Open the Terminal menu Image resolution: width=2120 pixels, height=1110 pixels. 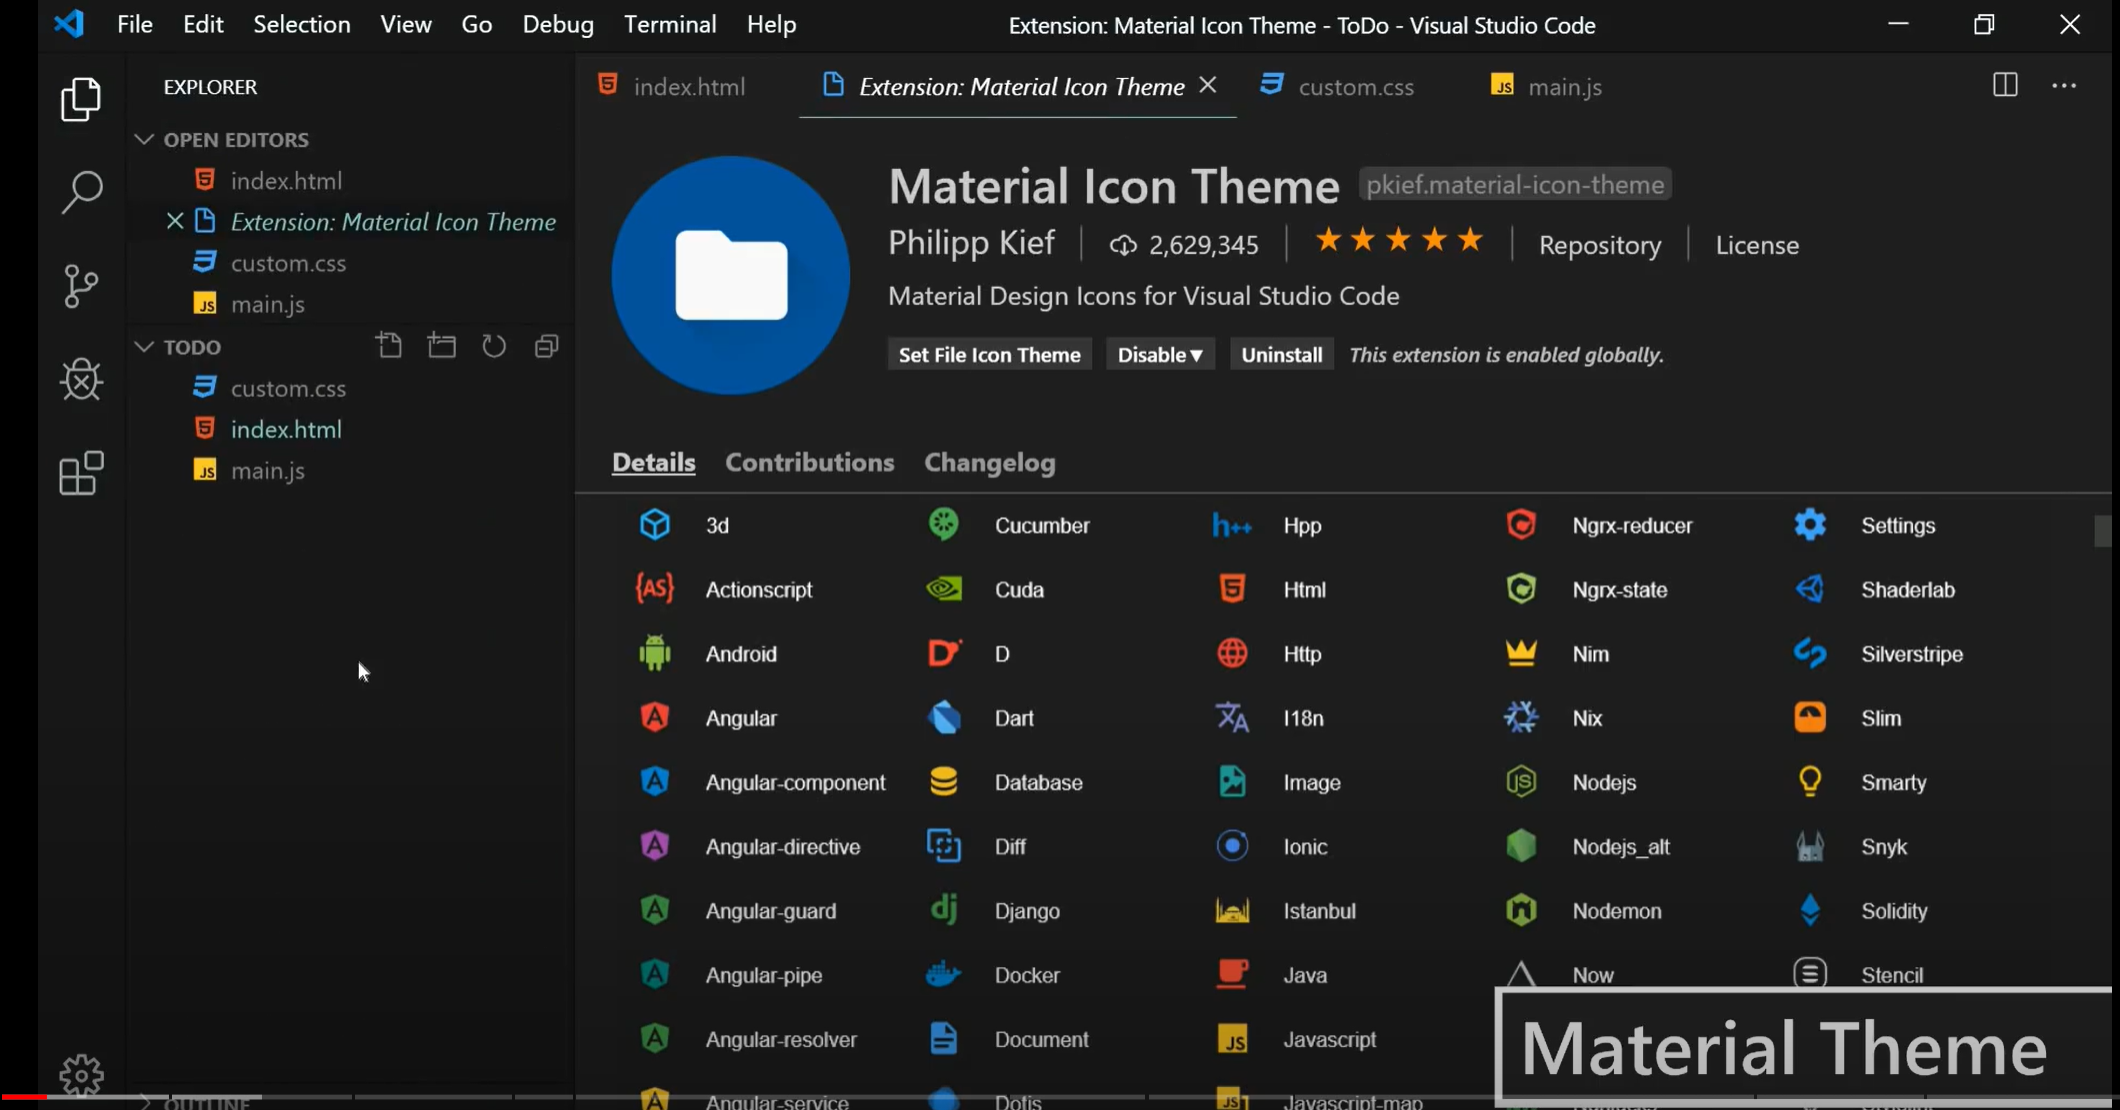pyautogui.click(x=669, y=25)
